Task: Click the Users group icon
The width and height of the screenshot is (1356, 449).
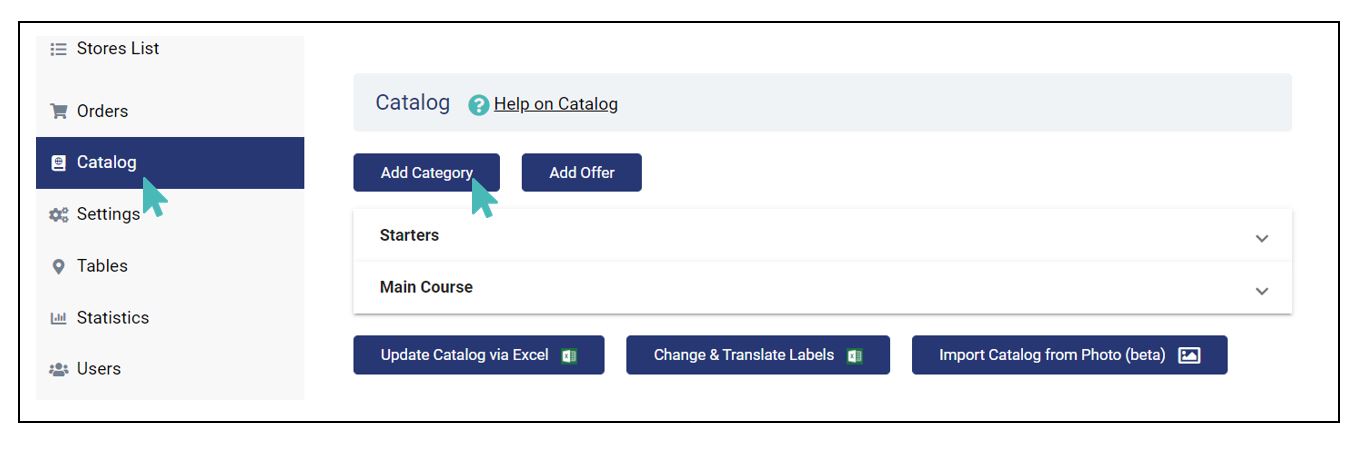Action: (x=58, y=369)
